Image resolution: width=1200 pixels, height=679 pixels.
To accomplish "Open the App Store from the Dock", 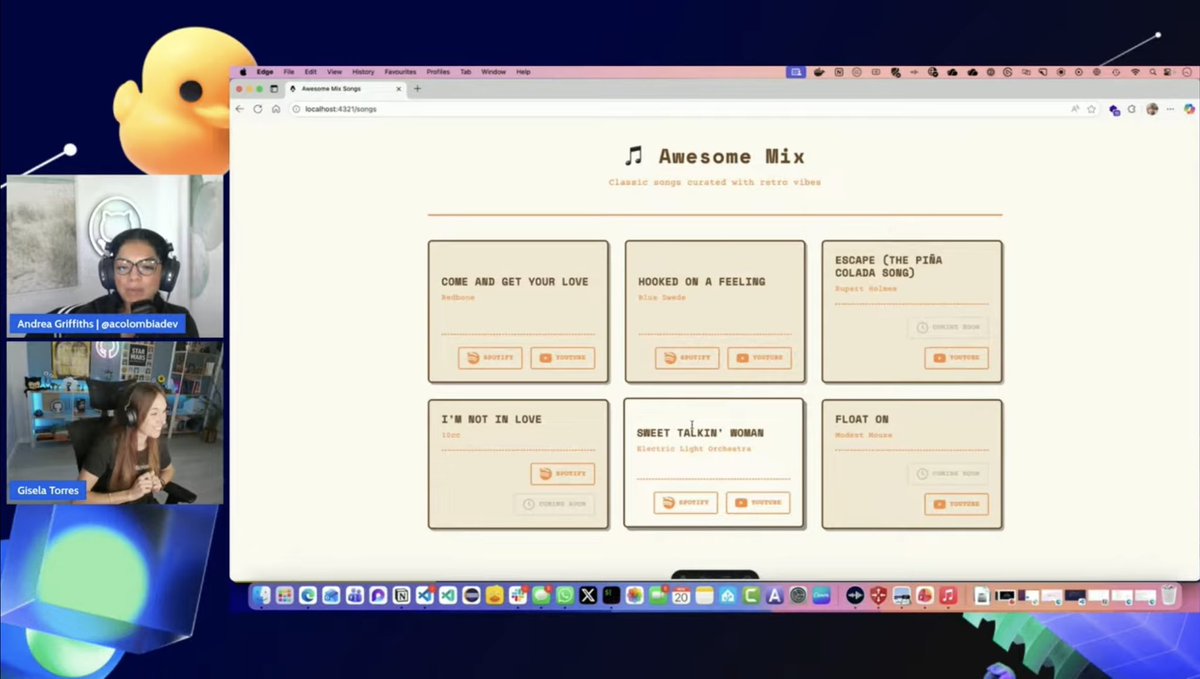I will [x=775, y=595].
